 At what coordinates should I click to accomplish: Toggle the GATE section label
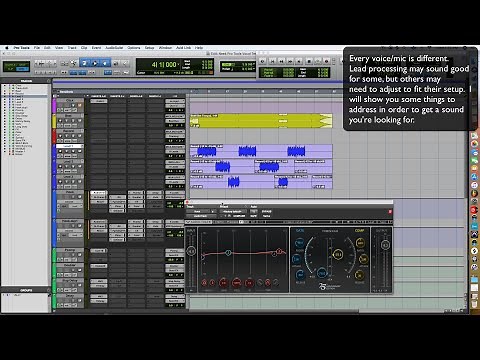300,231
